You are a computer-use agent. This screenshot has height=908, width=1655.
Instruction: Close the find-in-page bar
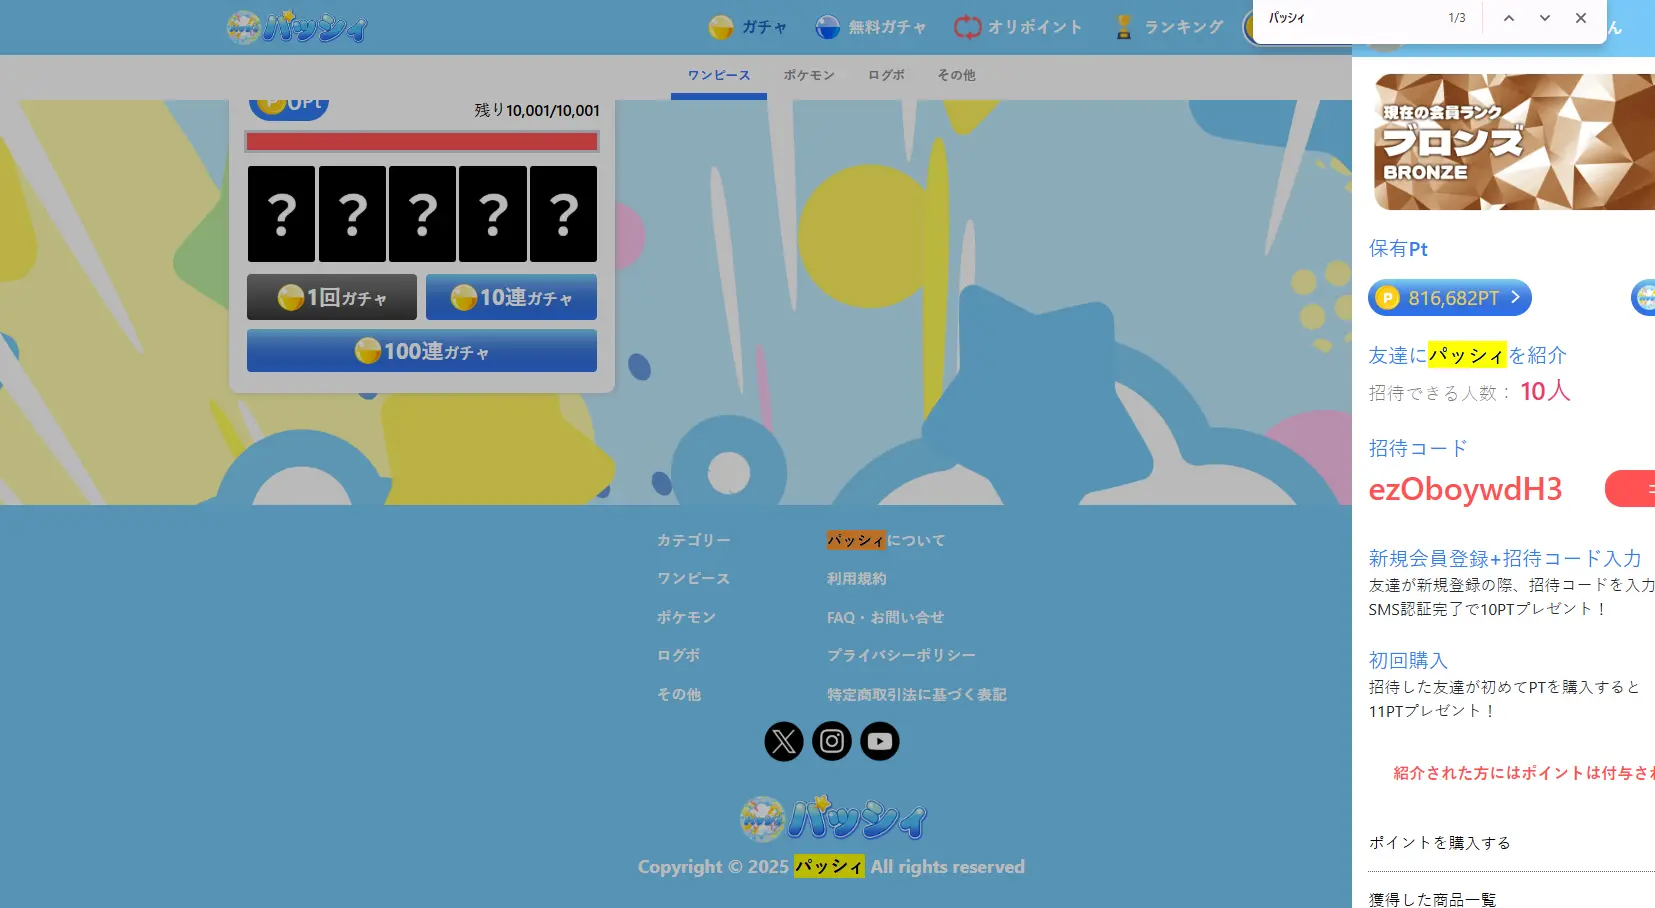click(x=1581, y=18)
